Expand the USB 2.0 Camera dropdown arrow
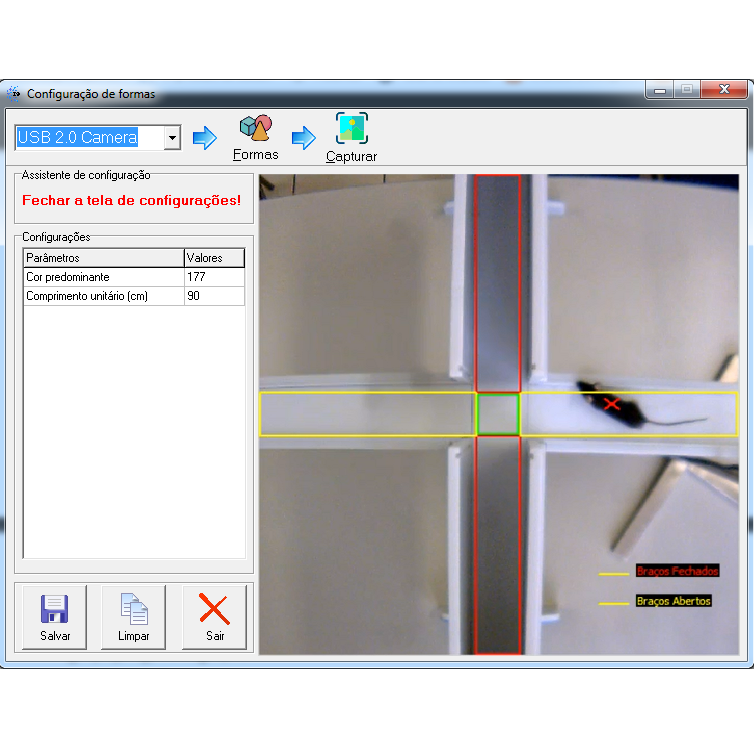Image resolution: width=756 pixels, height=754 pixels. click(172, 137)
